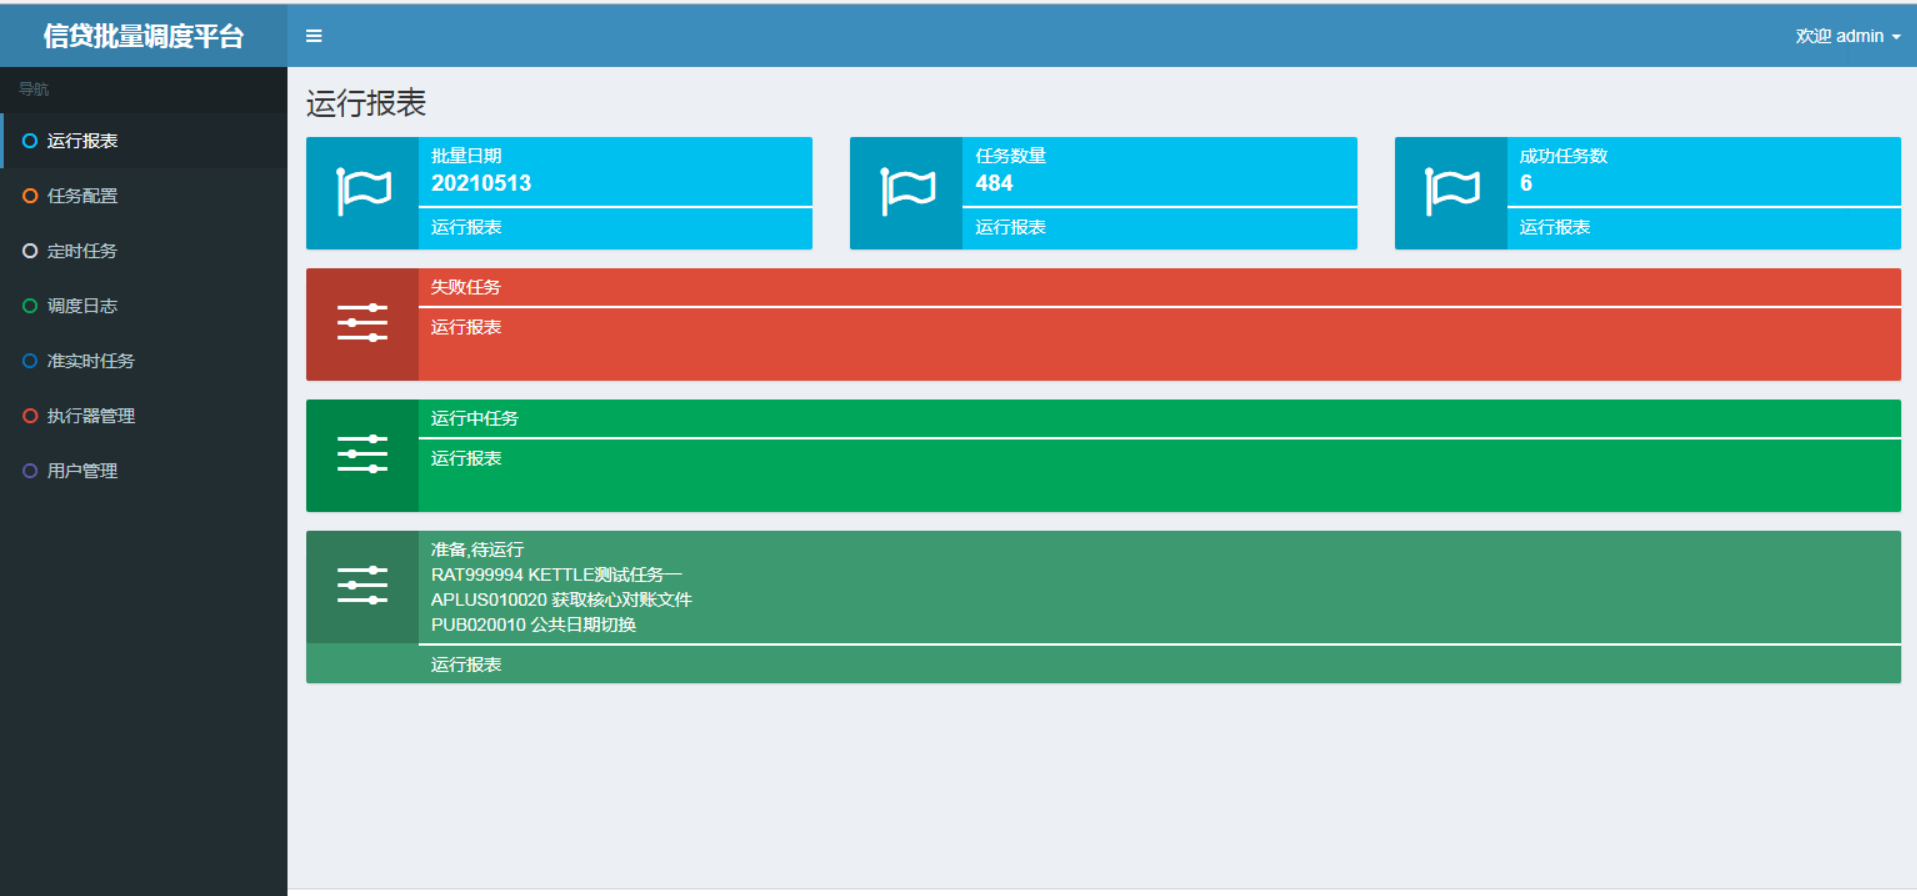Click 运行报表 link under 失败任务
Viewport: 1917px width, 896px height.
pyautogui.click(x=466, y=327)
